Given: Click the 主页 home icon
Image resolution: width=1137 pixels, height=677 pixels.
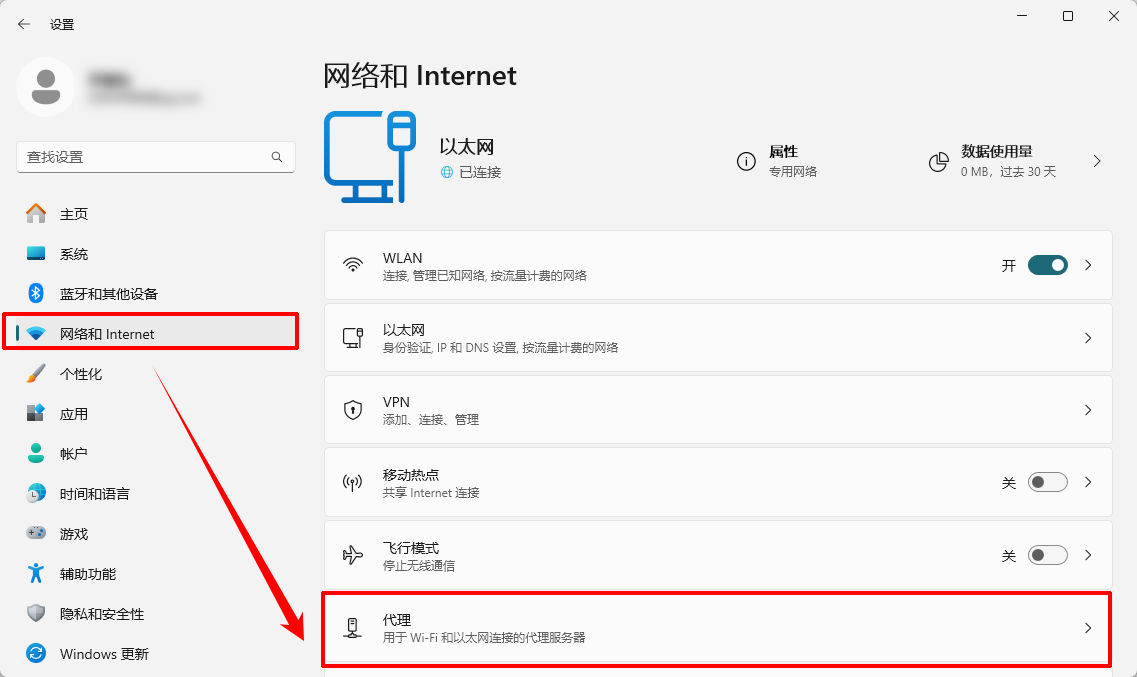Looking at the screenshot, I should pos(36,214).
